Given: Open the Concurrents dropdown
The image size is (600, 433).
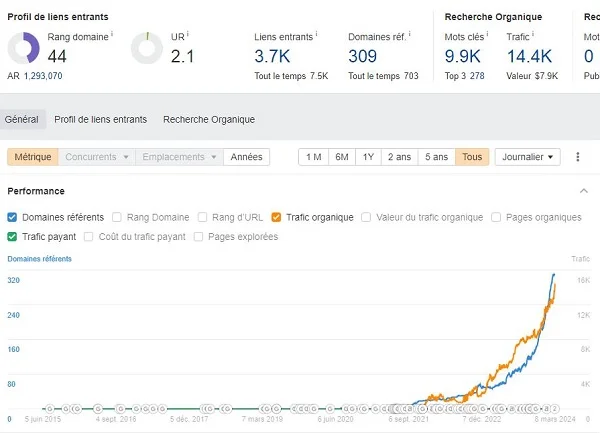Looking at the screenshot, I should (97, 157).
